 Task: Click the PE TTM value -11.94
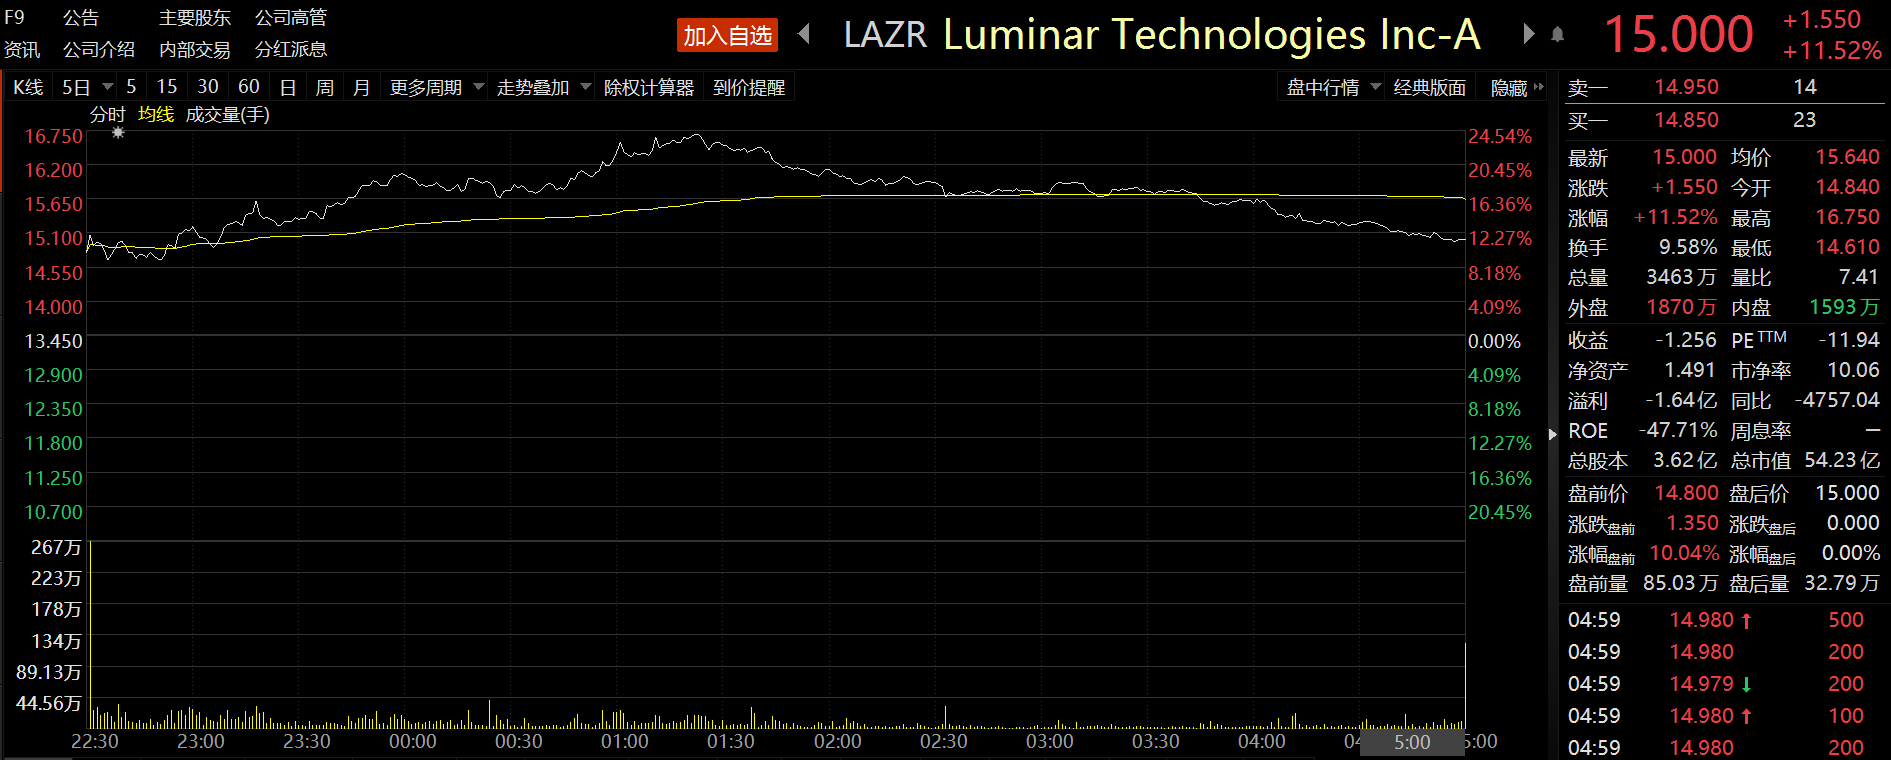(1849, 340)
